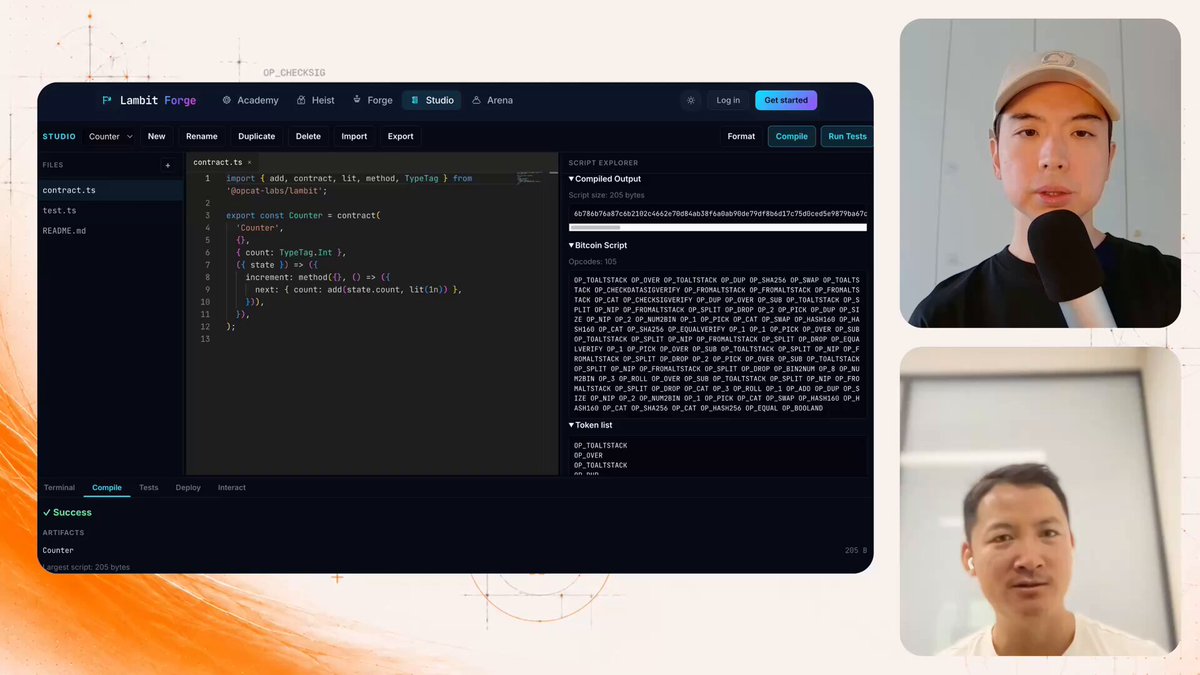Viewport: 1200px width, 675px height.
Task: Click the Export toolbar button
Action: (400, 136)
